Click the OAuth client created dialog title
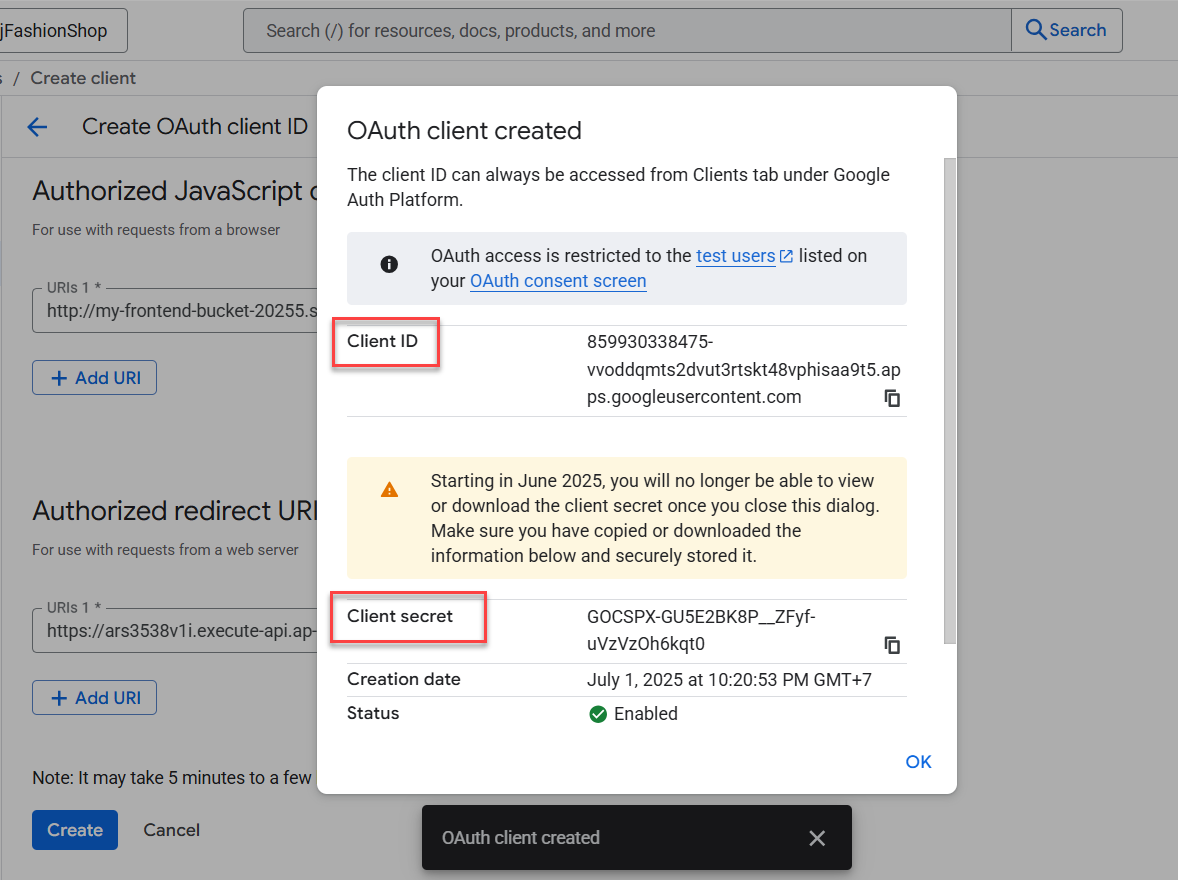This screenshot has height=880, width=1178. 464,131
